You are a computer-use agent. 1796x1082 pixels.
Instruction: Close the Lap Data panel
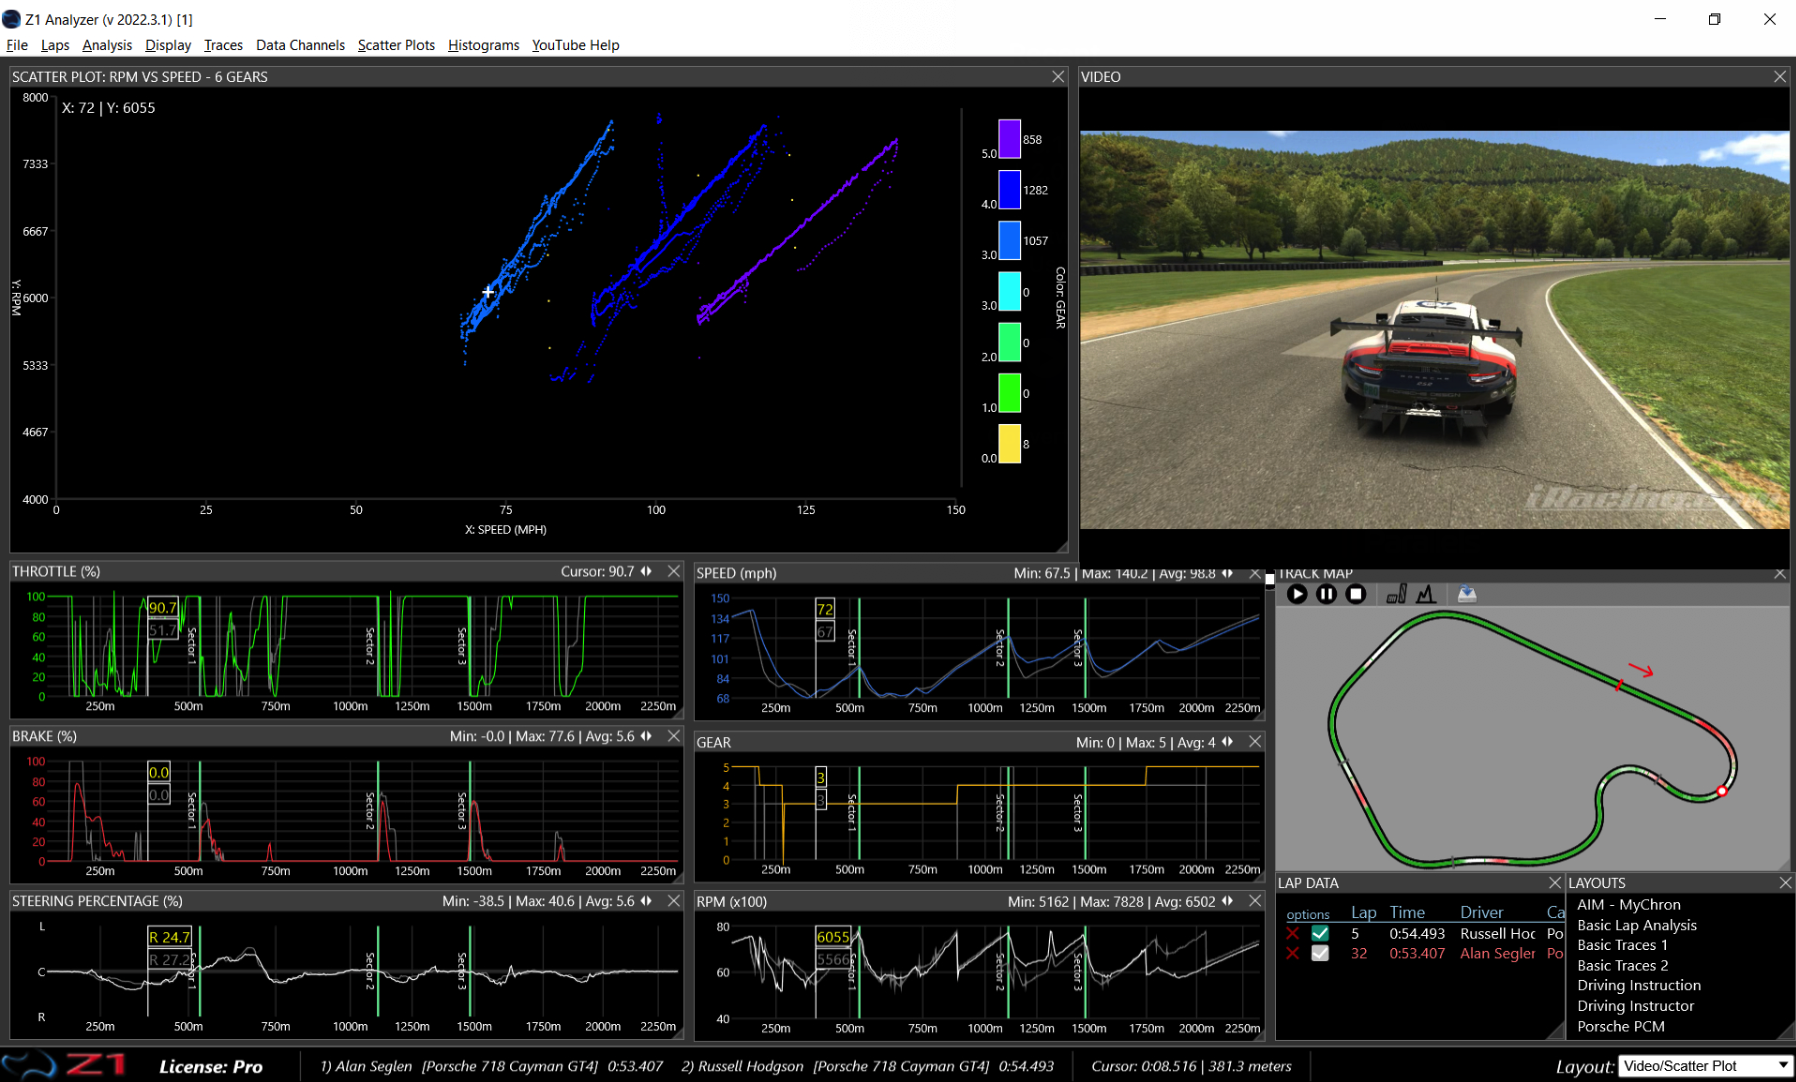tap(1555, 883)
